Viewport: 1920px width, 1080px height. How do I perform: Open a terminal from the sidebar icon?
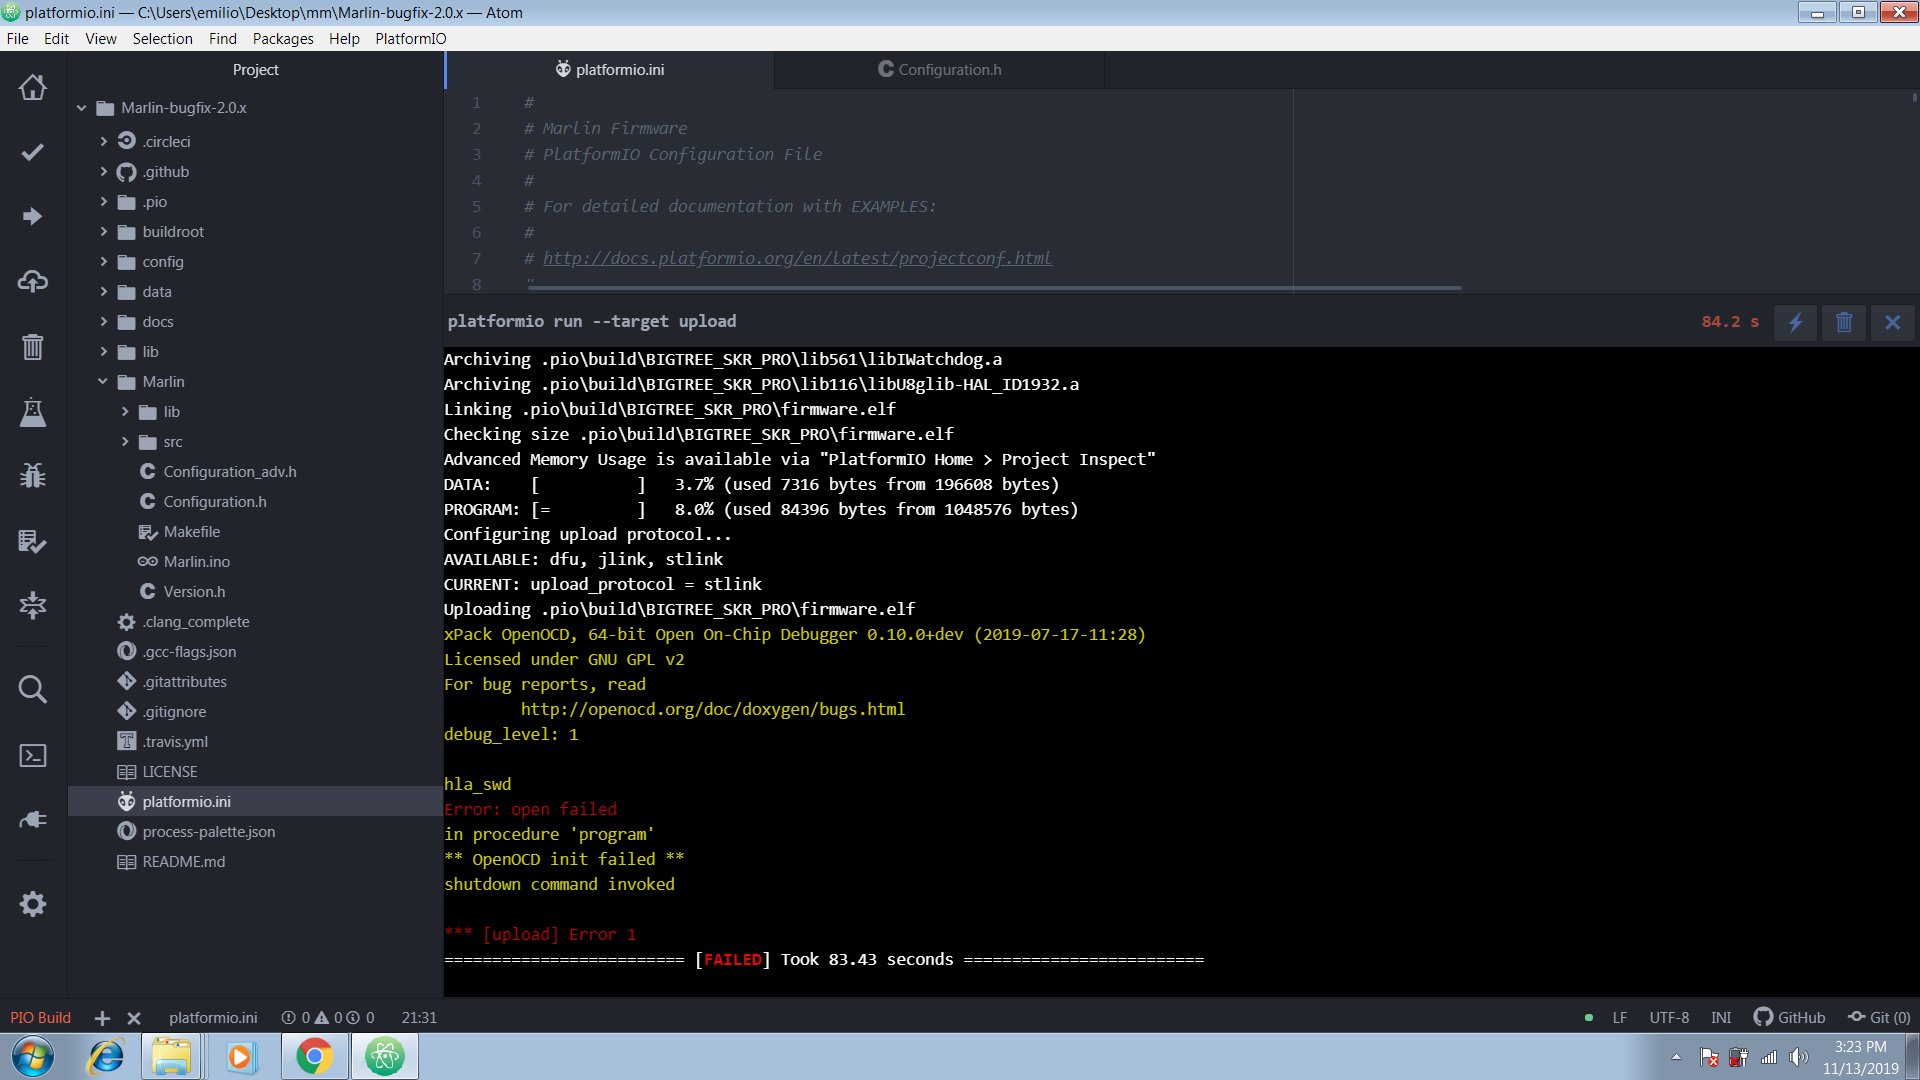coord(33,755)
